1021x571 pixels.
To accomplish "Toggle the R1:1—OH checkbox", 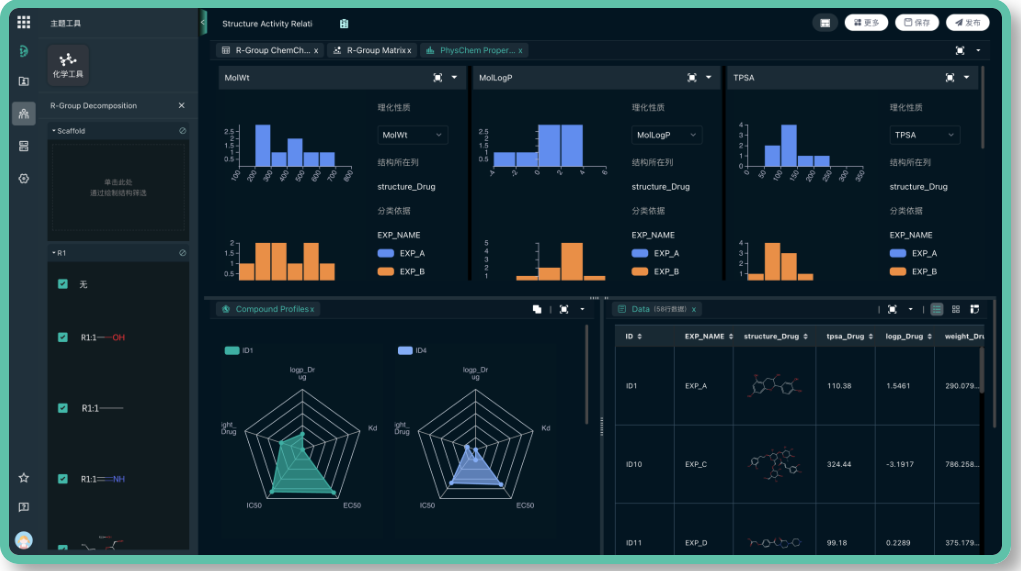I will coord(63,338).
